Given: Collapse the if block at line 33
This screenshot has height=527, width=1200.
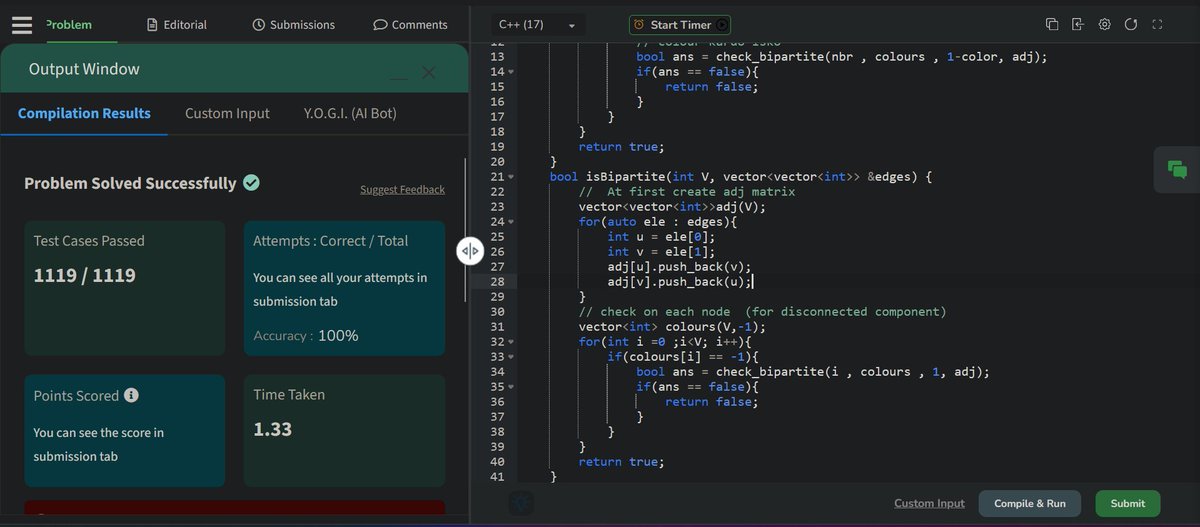Looking at the screenshot, I should click(x=512, y=357).
